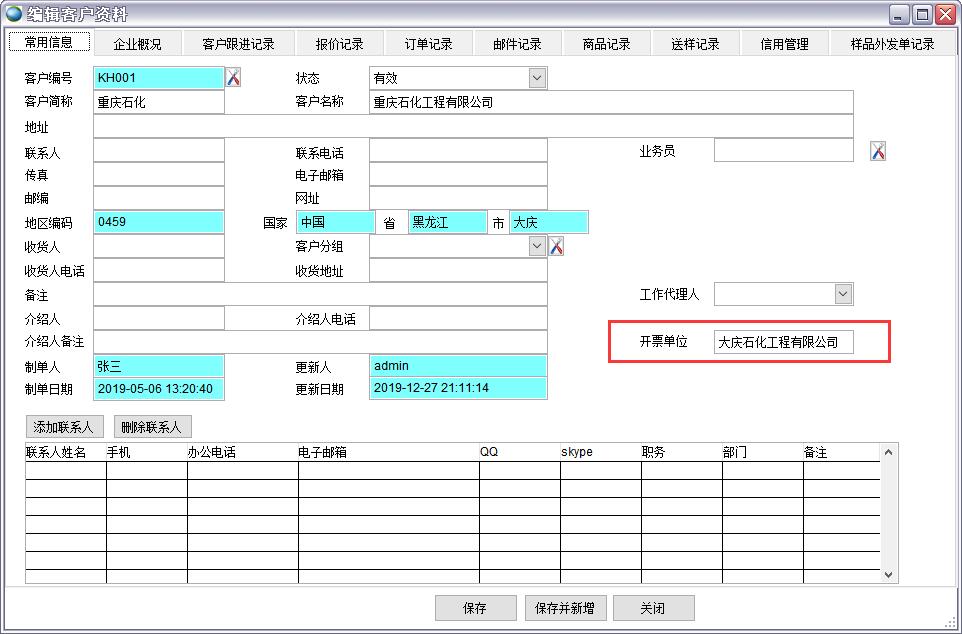Click the 删除联系人 button
The image size is (962, 634).
pos(152,426)
